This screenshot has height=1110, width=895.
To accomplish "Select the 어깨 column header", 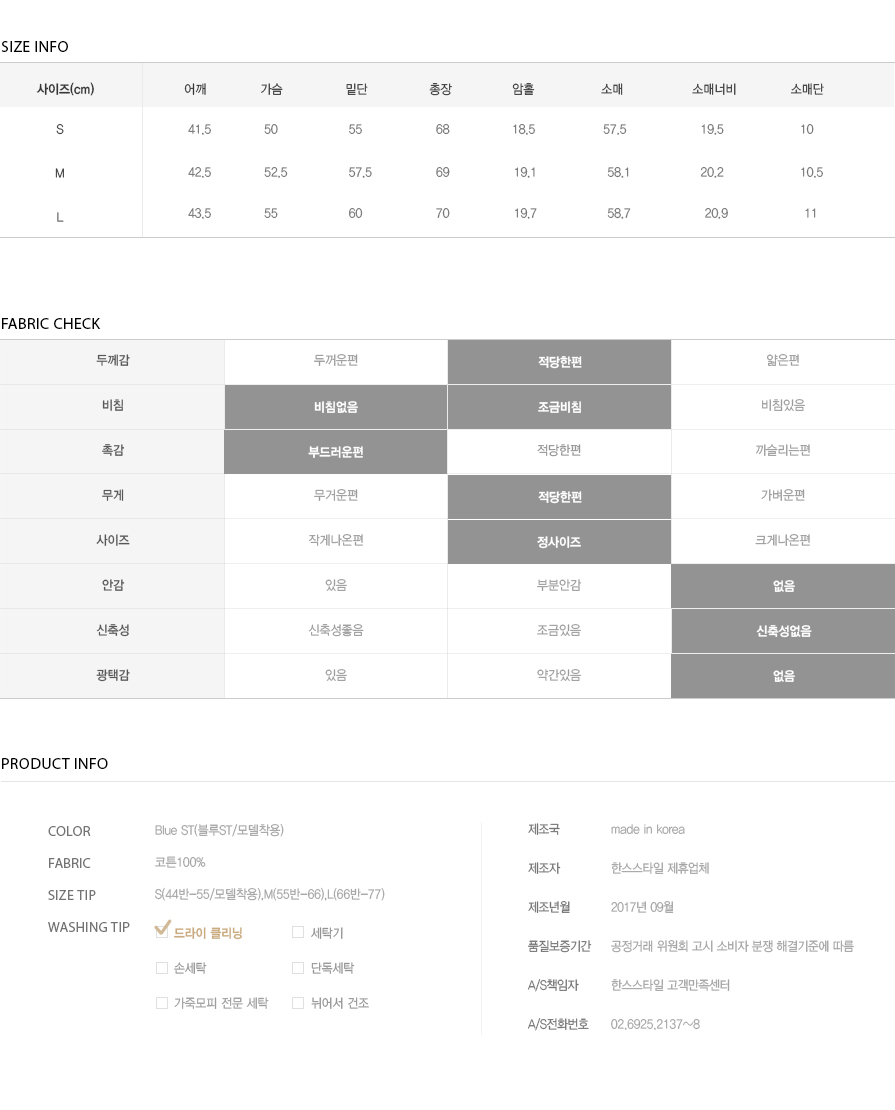I will tap(195, 89).
